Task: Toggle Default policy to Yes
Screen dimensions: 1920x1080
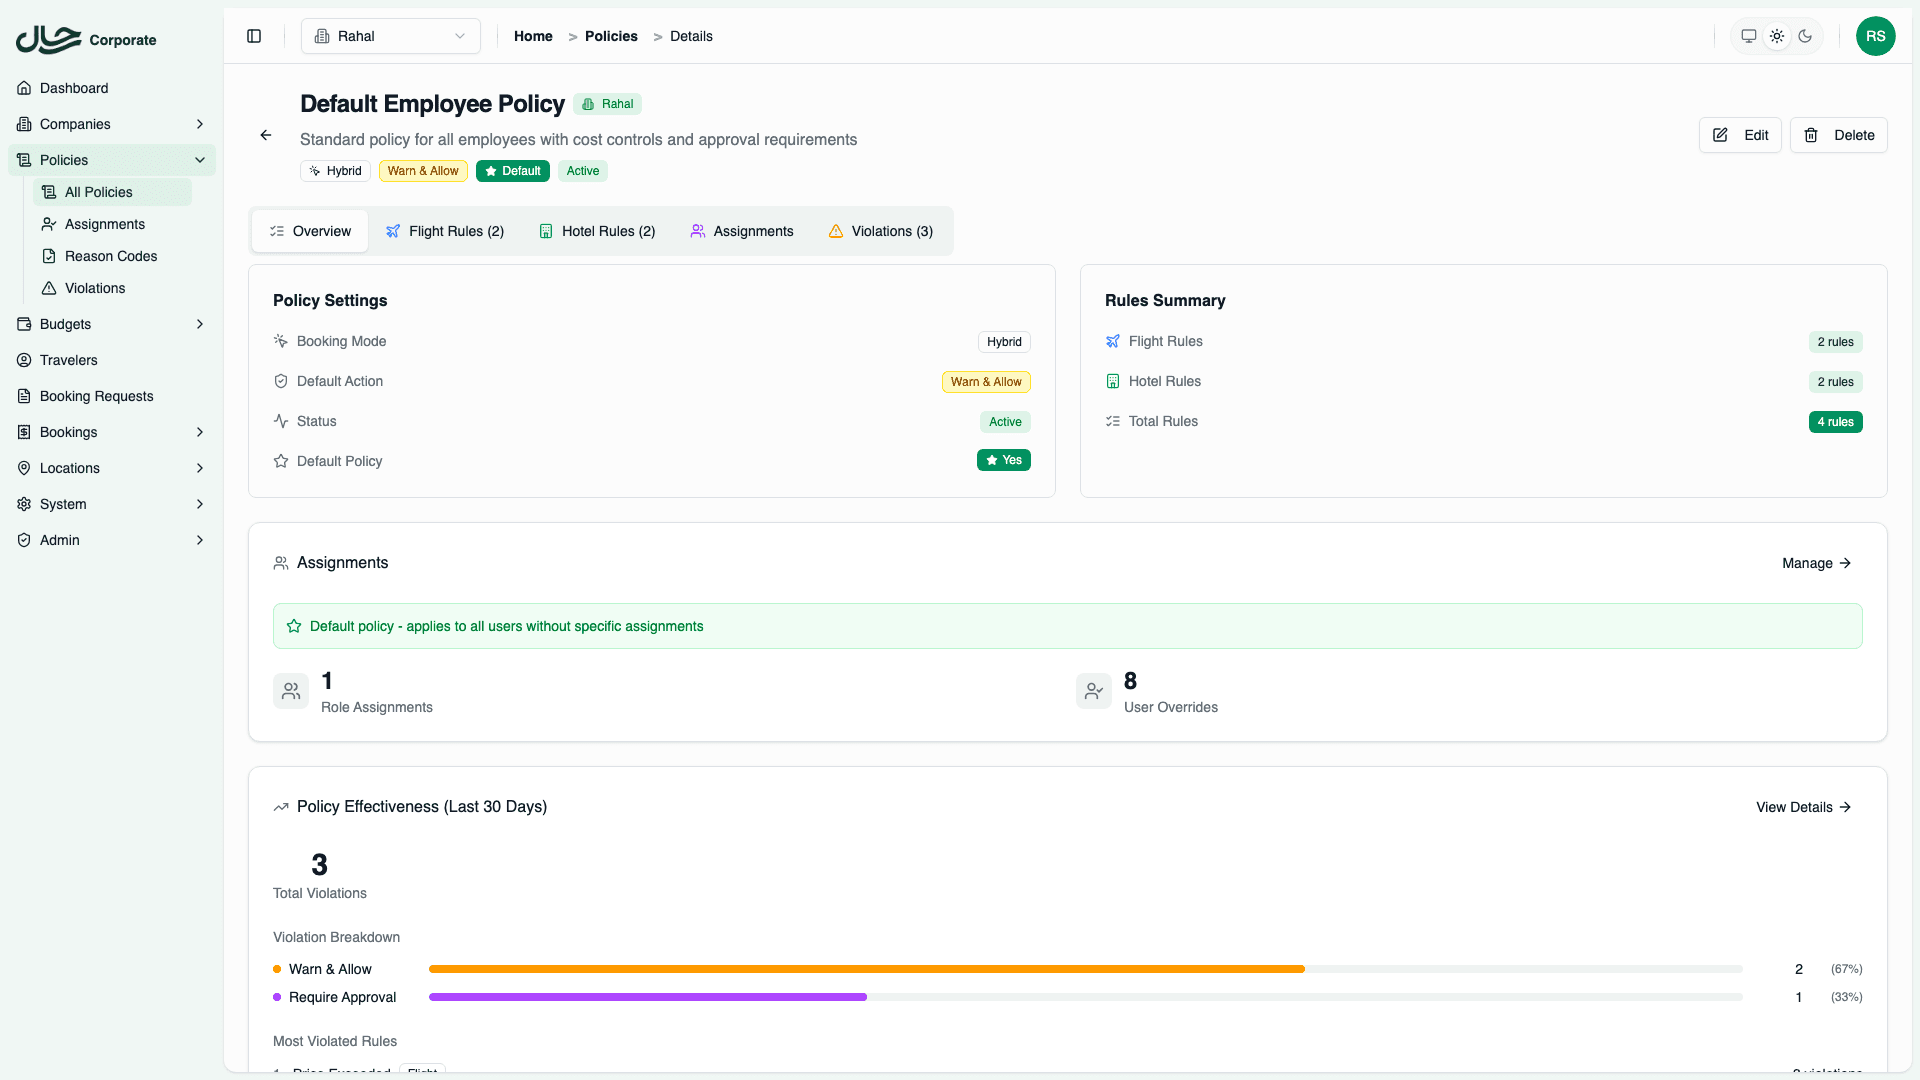Action: point(1004,460)
